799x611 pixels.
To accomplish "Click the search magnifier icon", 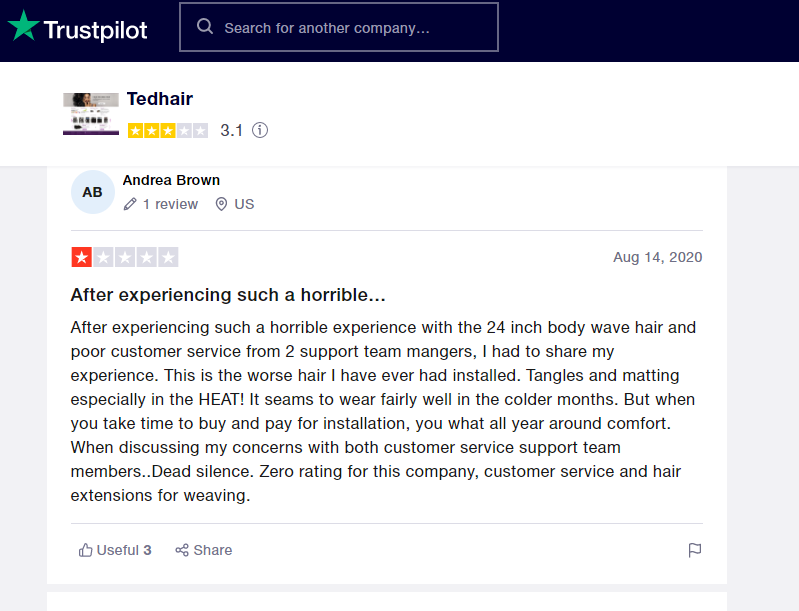I will [205, 27].
